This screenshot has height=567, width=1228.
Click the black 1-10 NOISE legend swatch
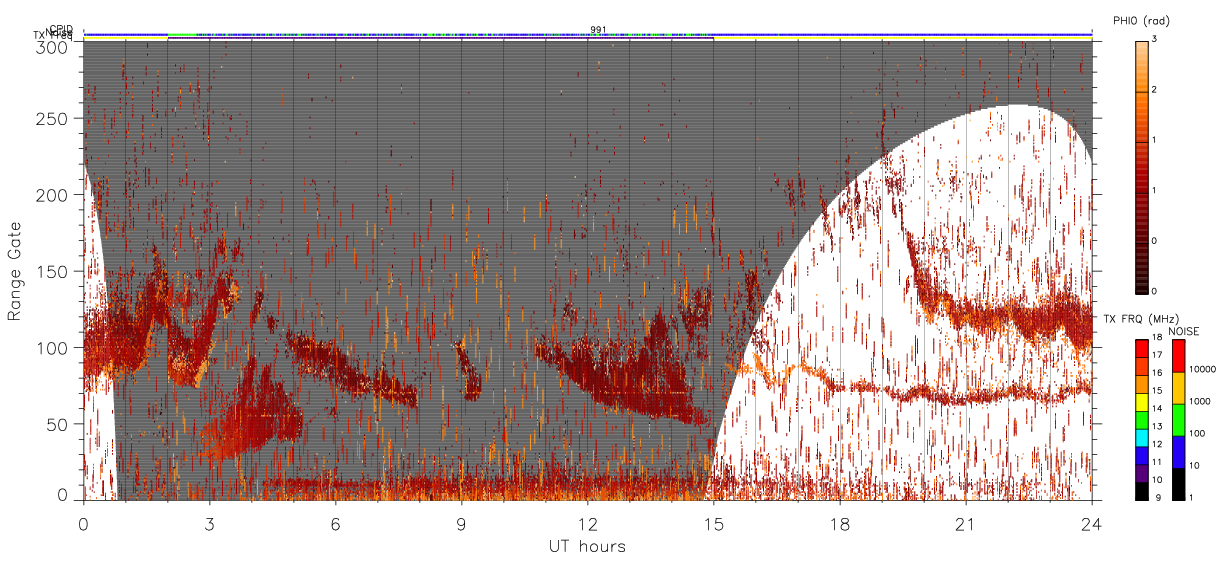coord(1179,484)
